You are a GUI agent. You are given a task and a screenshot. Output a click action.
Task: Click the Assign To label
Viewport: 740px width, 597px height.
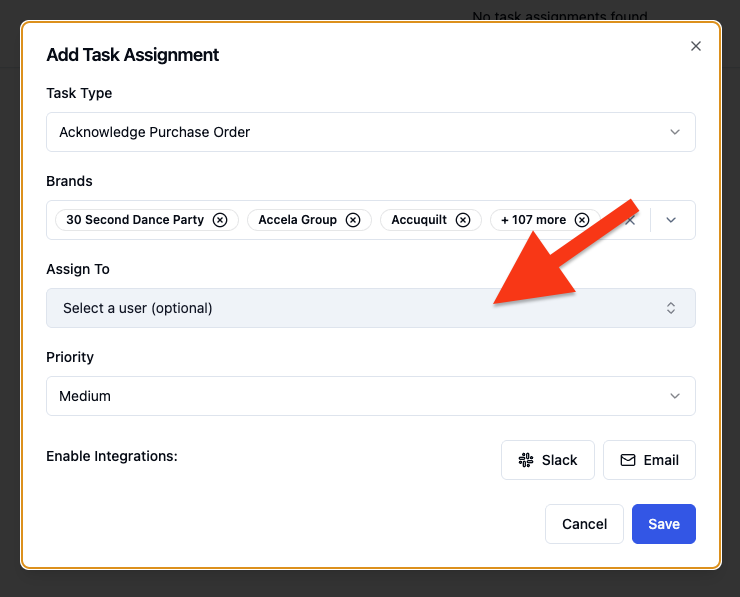click(x=78, y=269)
